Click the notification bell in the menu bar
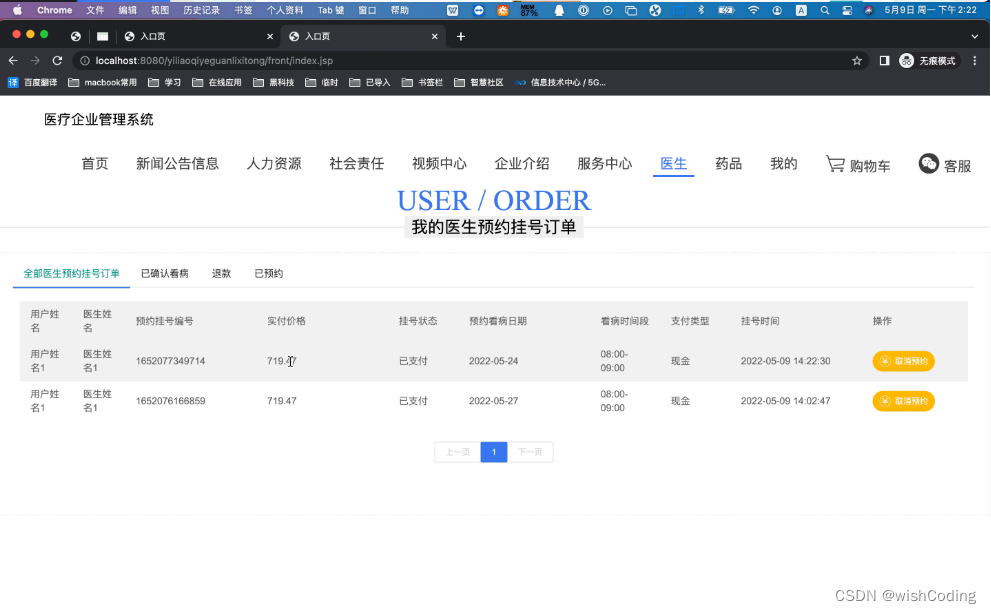 click(558, 10)
